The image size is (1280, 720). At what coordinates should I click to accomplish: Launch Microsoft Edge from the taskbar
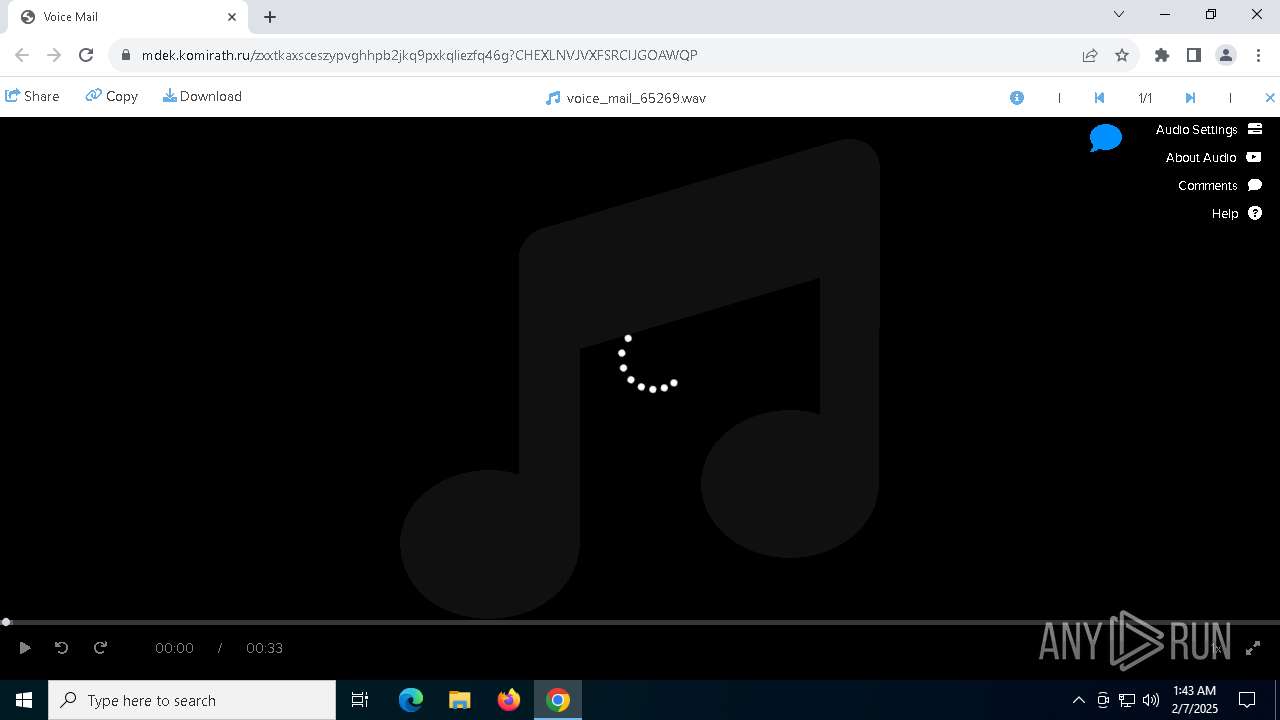(x=411, y=700)
